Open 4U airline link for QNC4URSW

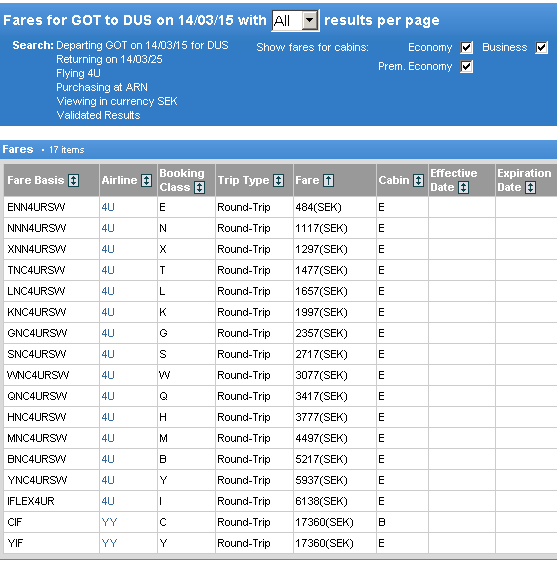pos(108,396)
